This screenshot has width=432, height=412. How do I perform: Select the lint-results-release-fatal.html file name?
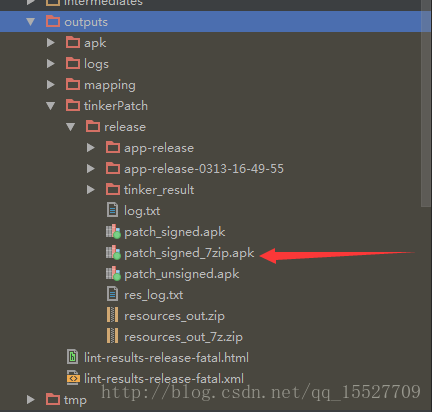[166, 358]
